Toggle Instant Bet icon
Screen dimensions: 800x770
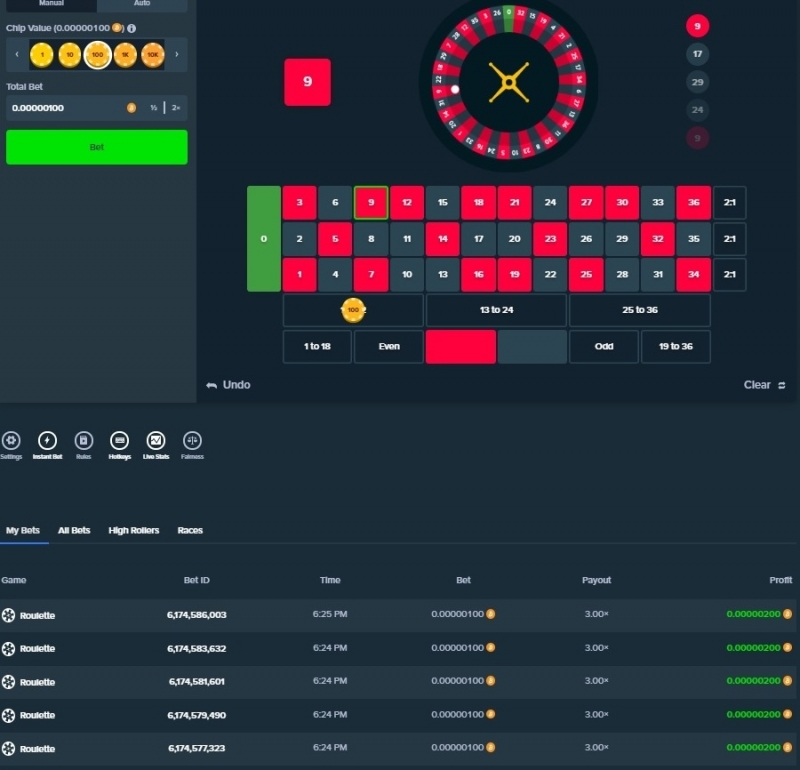click(47, 440)
